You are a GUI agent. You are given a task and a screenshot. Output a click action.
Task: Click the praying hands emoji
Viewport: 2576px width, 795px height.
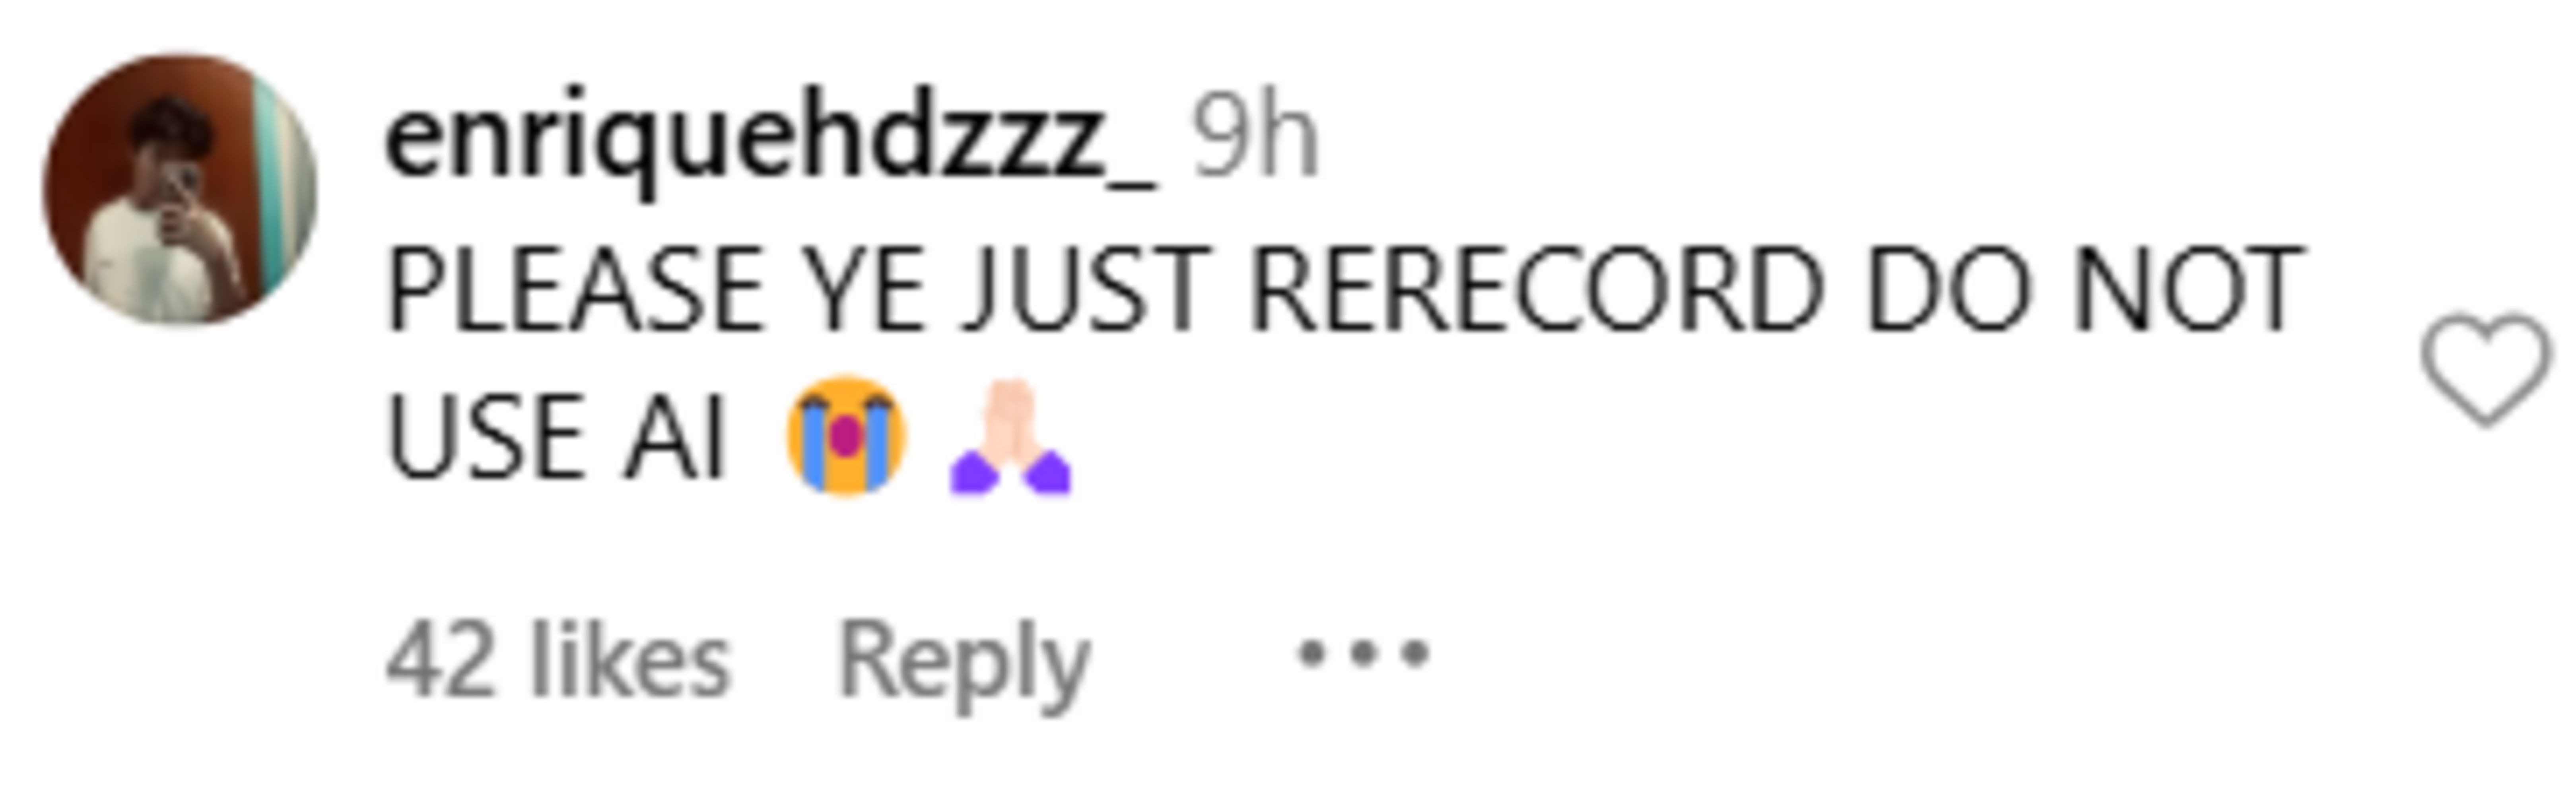[1010, 436]
